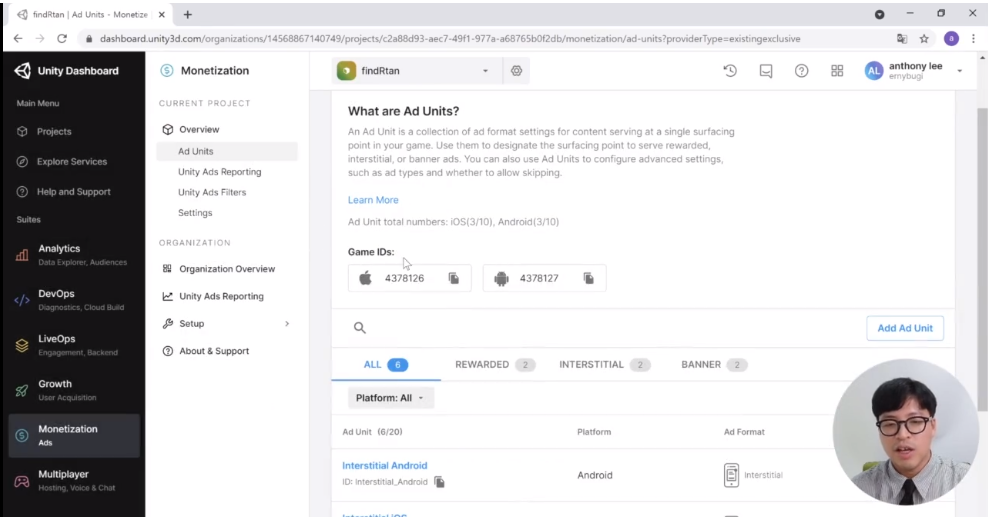Open the help question mark icon
This screenshot has width=988, height=517.
pos(801,71)
